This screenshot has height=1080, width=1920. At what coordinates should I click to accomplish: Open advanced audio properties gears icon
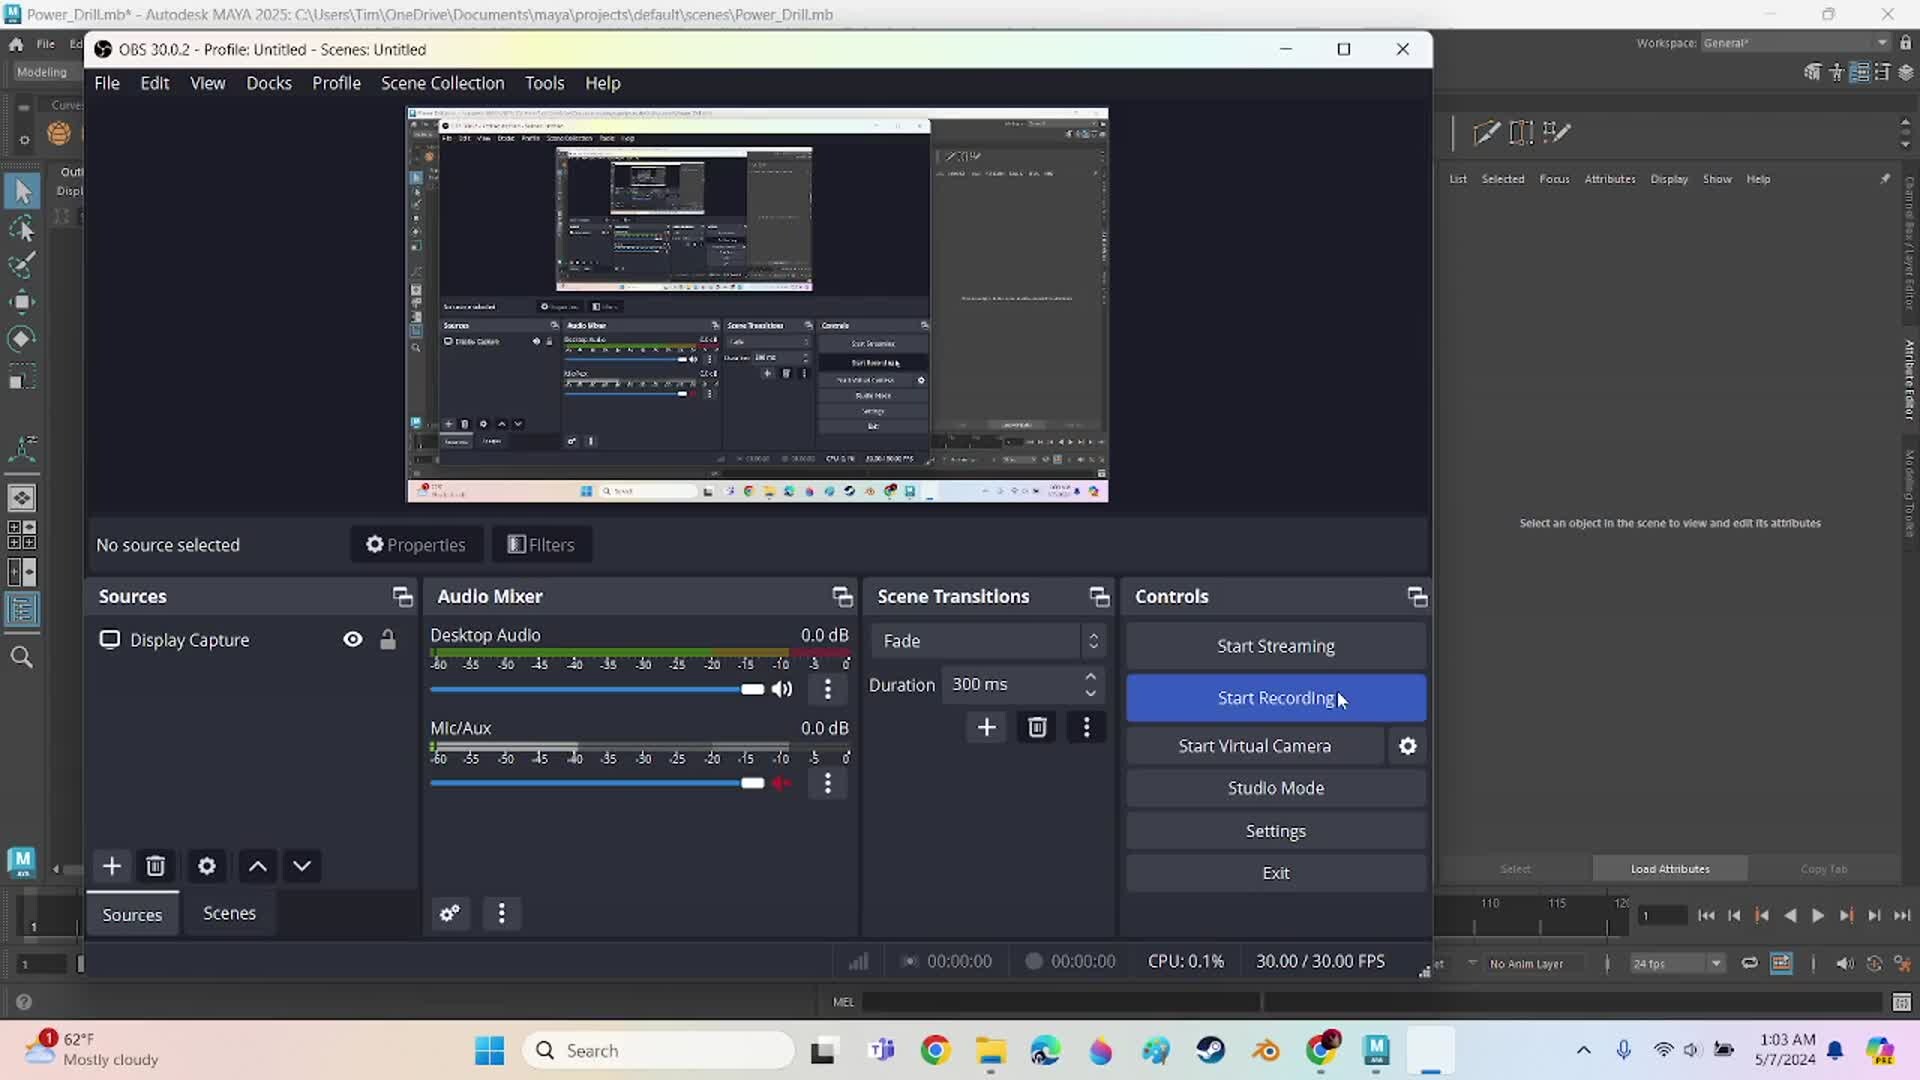[x=450, y=913]
